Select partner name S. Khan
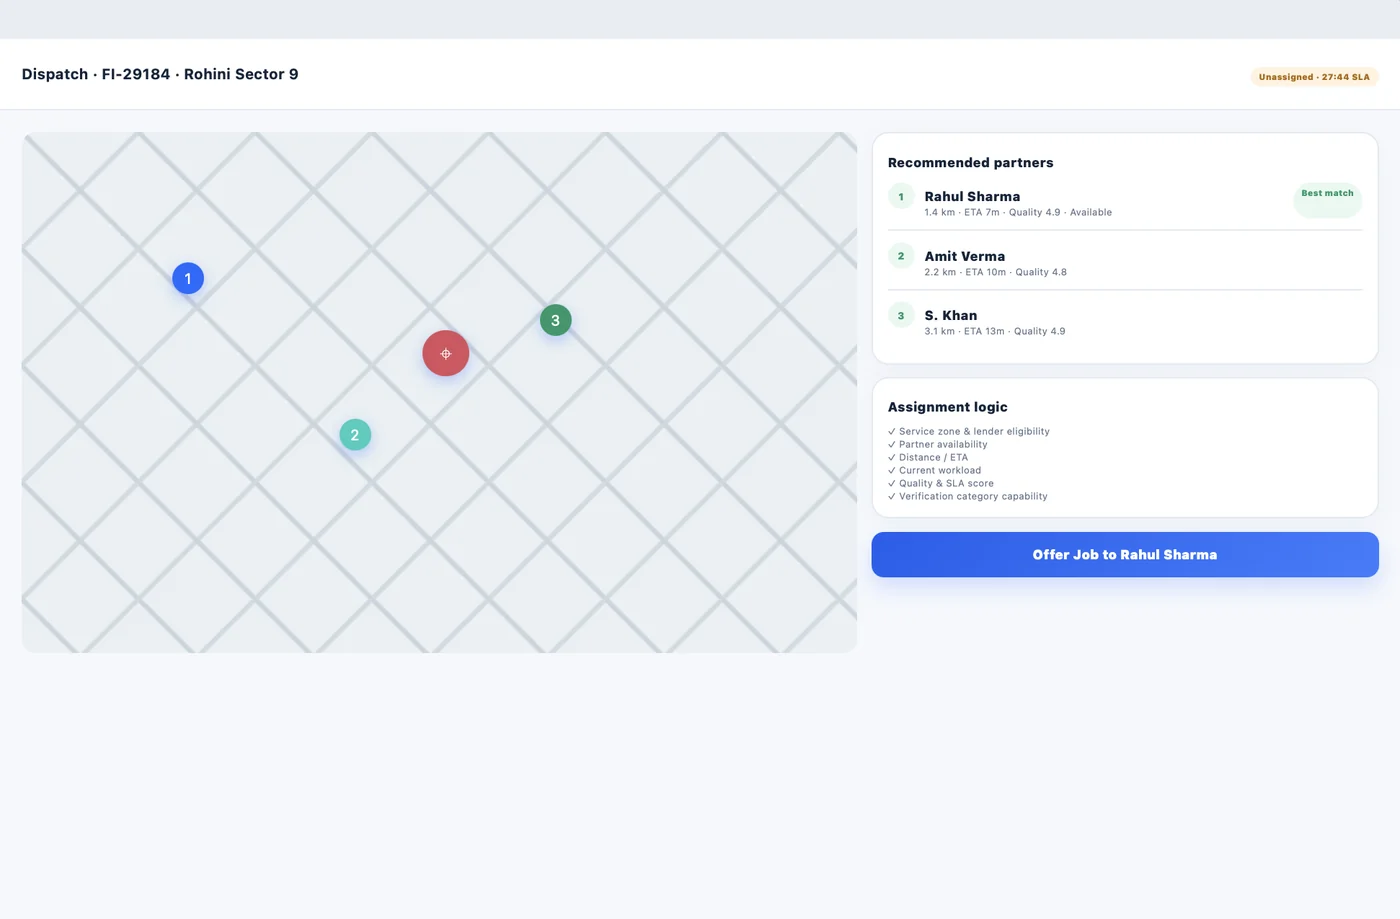This screenshot has width=1400, height=919. (951, 315)
